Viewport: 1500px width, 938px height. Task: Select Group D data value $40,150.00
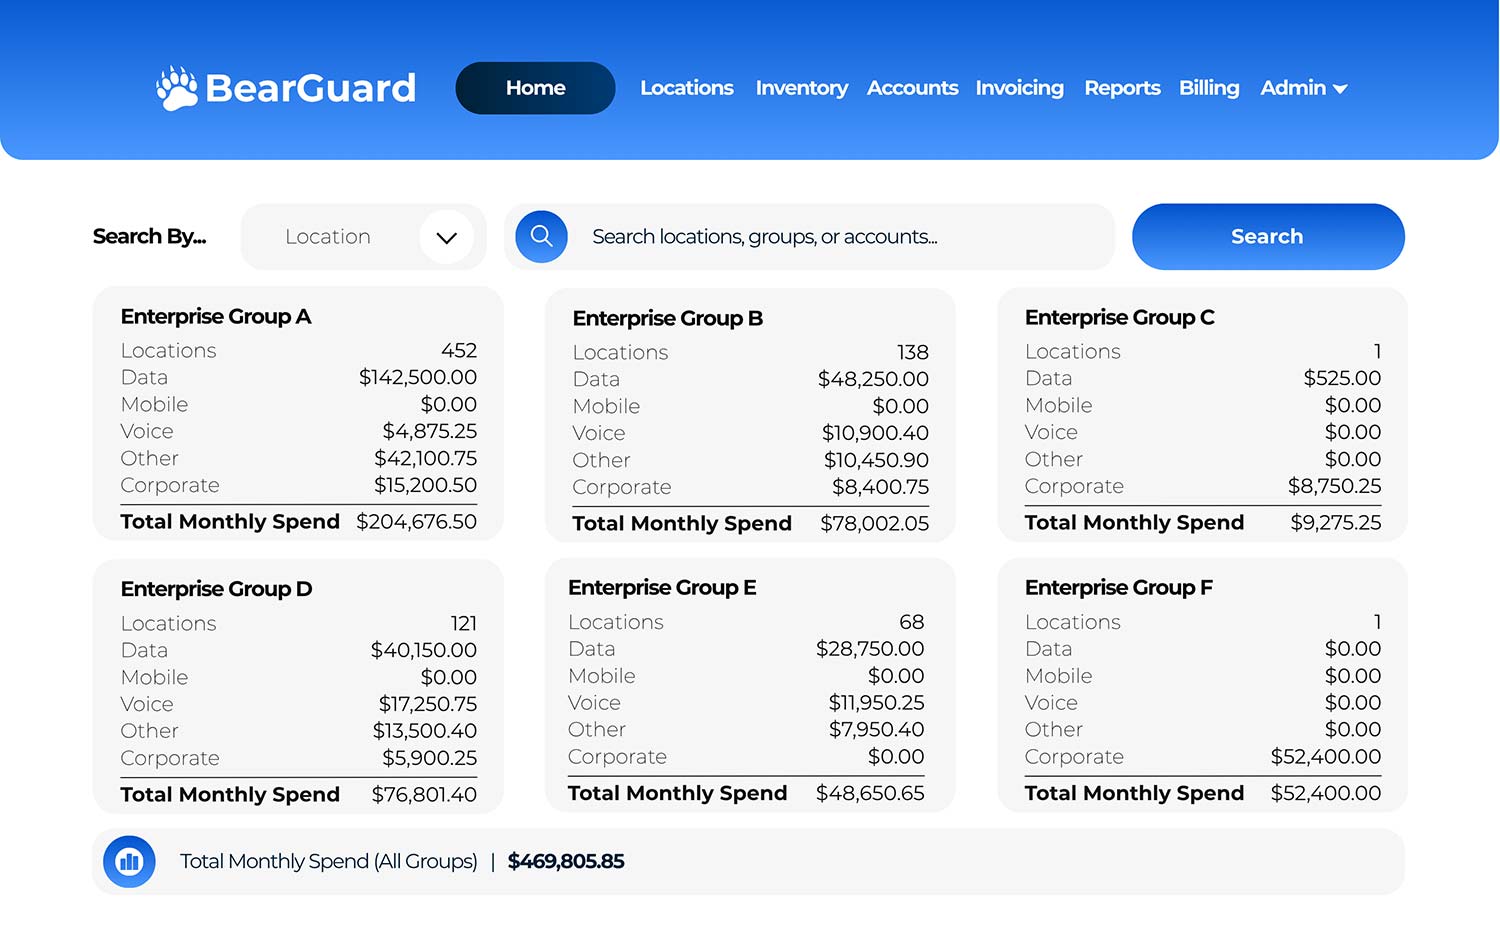tap(424, 651)
